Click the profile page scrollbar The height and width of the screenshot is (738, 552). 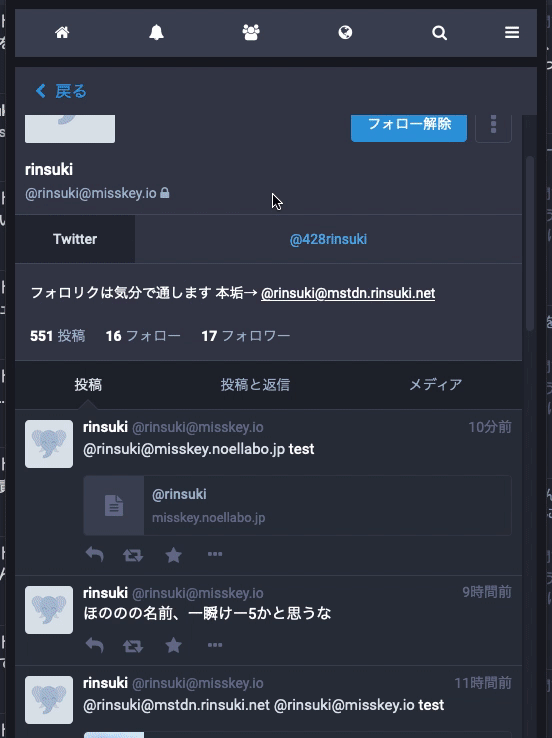529,244
